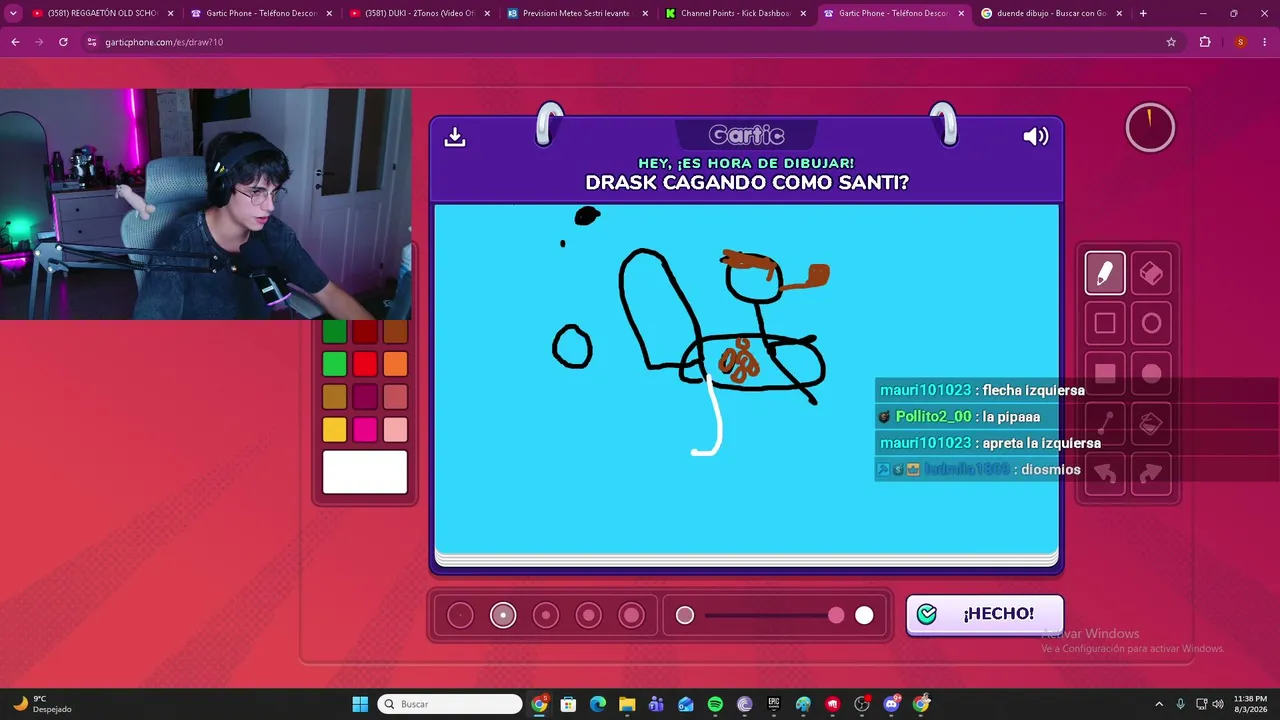Focus the garticphone.com address bar
The height and width of the screenshot is (720, 1280).
click(630, 42)
